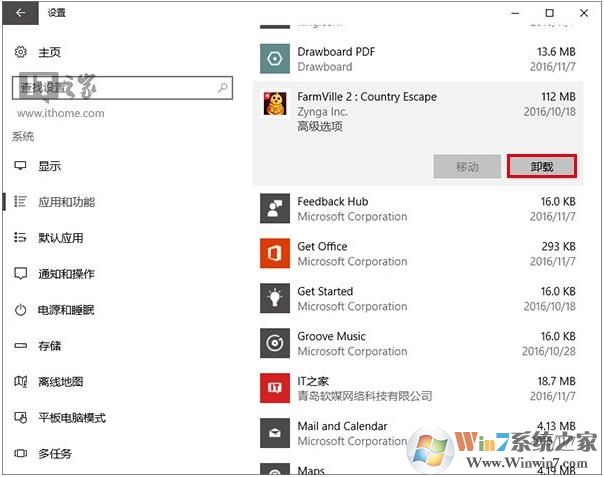The image size is (604, 477).
Task: Select the Mail and Calendar entry
Action: coord(418,433)
